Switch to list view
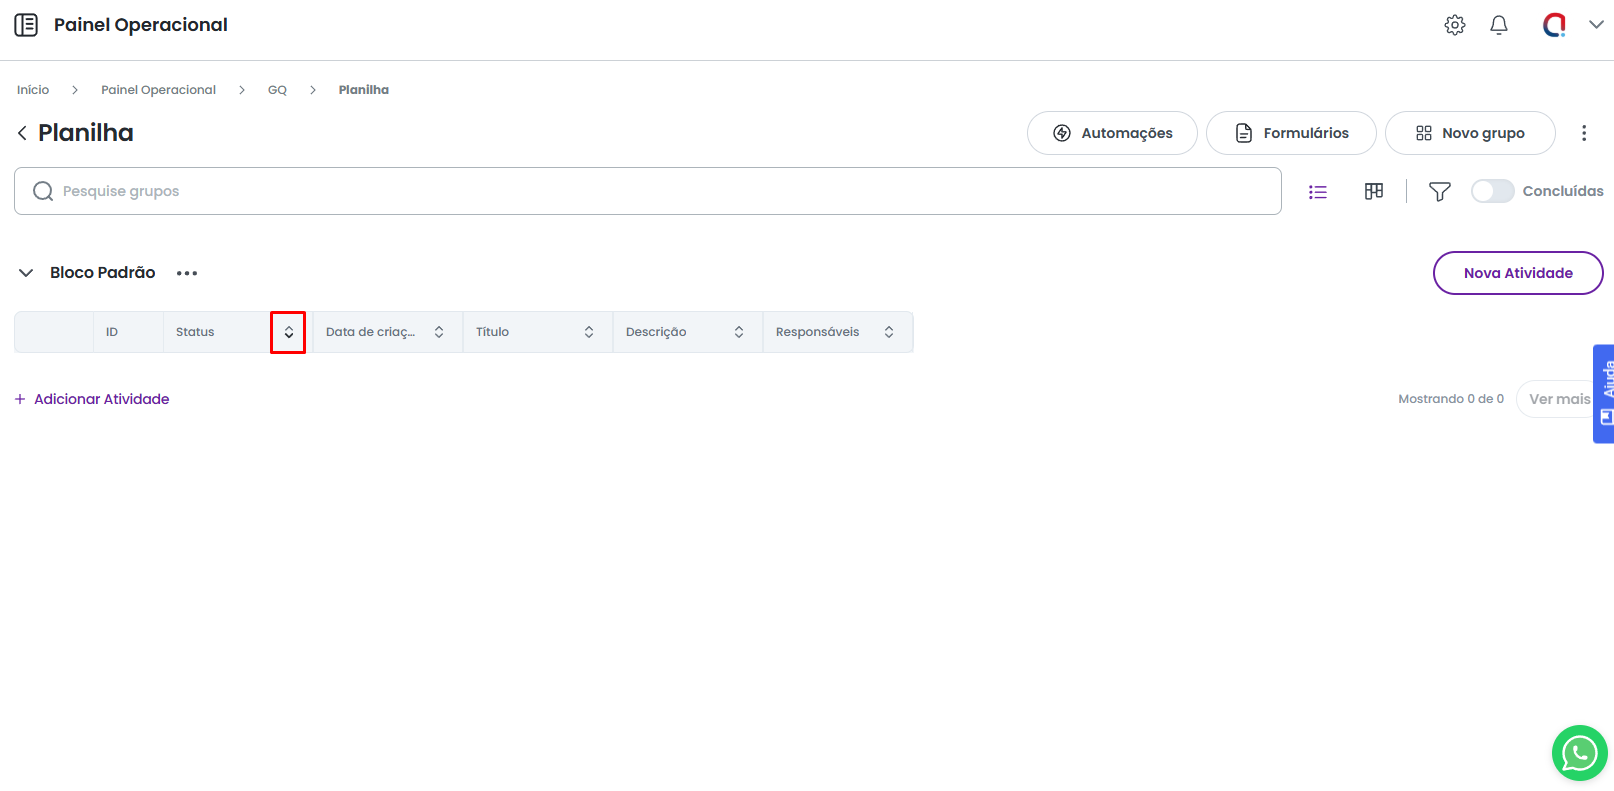Screen dimensions: 1614x791 click(x=1317, y=192)
